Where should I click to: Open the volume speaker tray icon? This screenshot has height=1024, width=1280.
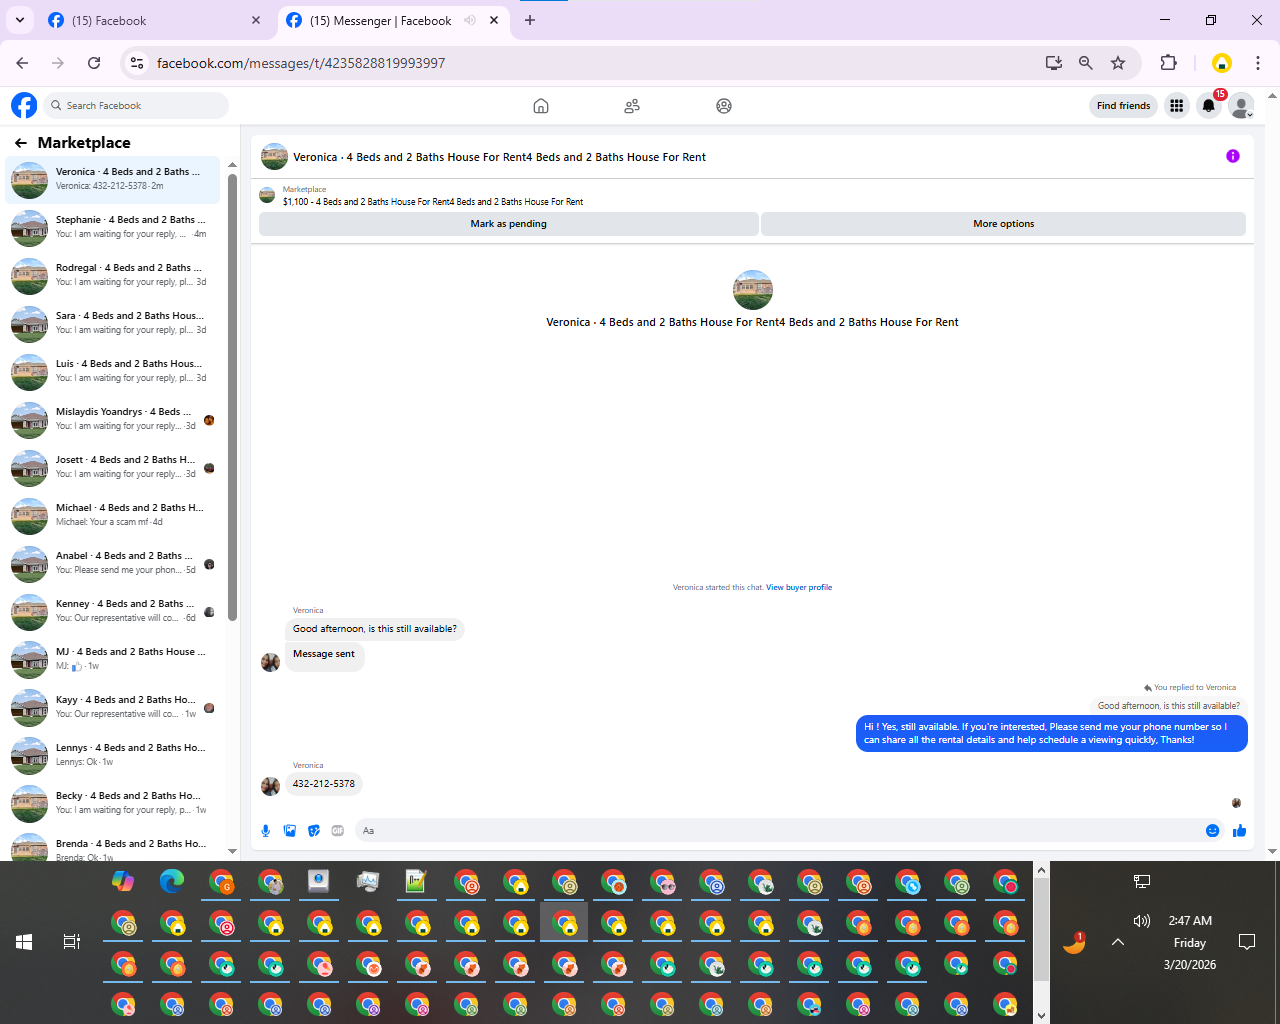(x=1142, y=921)
